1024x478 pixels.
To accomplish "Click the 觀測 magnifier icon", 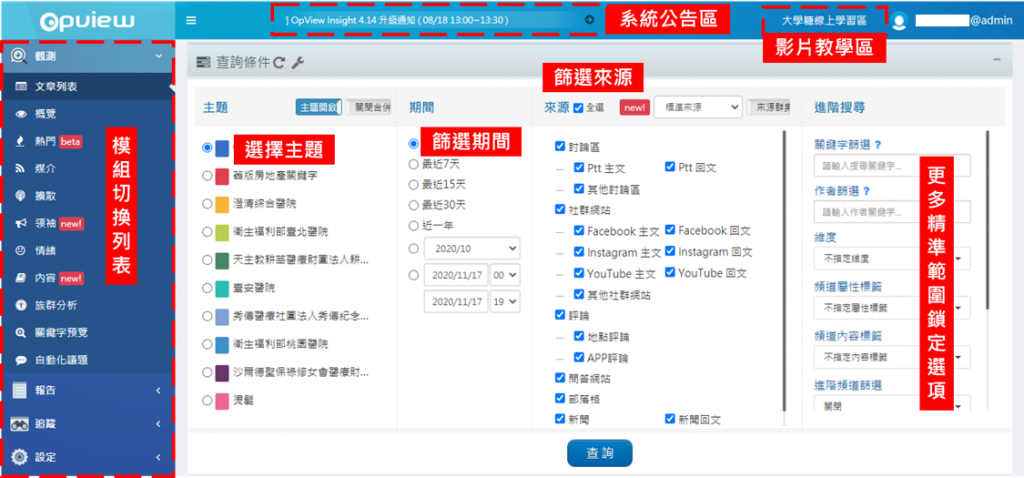I will click(x=20, y=56).
